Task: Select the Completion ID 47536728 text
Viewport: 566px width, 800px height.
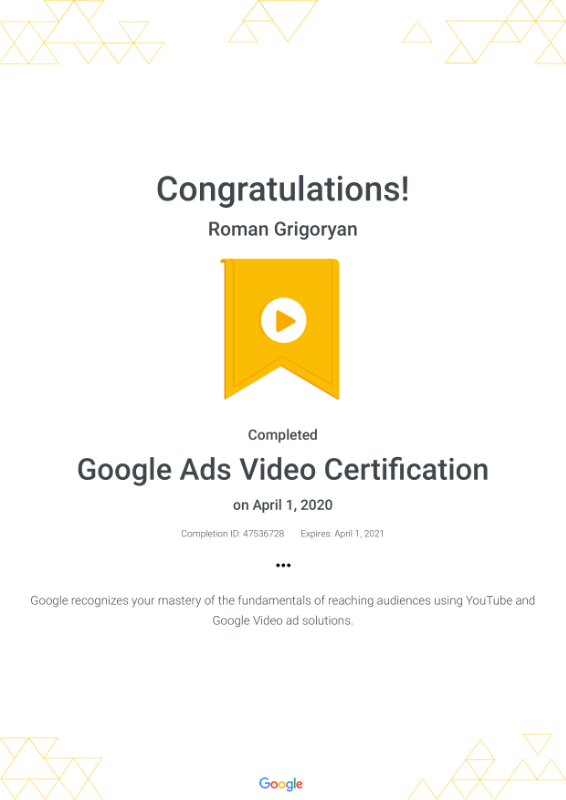Action: pyautogui.click(x=232, y=534)
